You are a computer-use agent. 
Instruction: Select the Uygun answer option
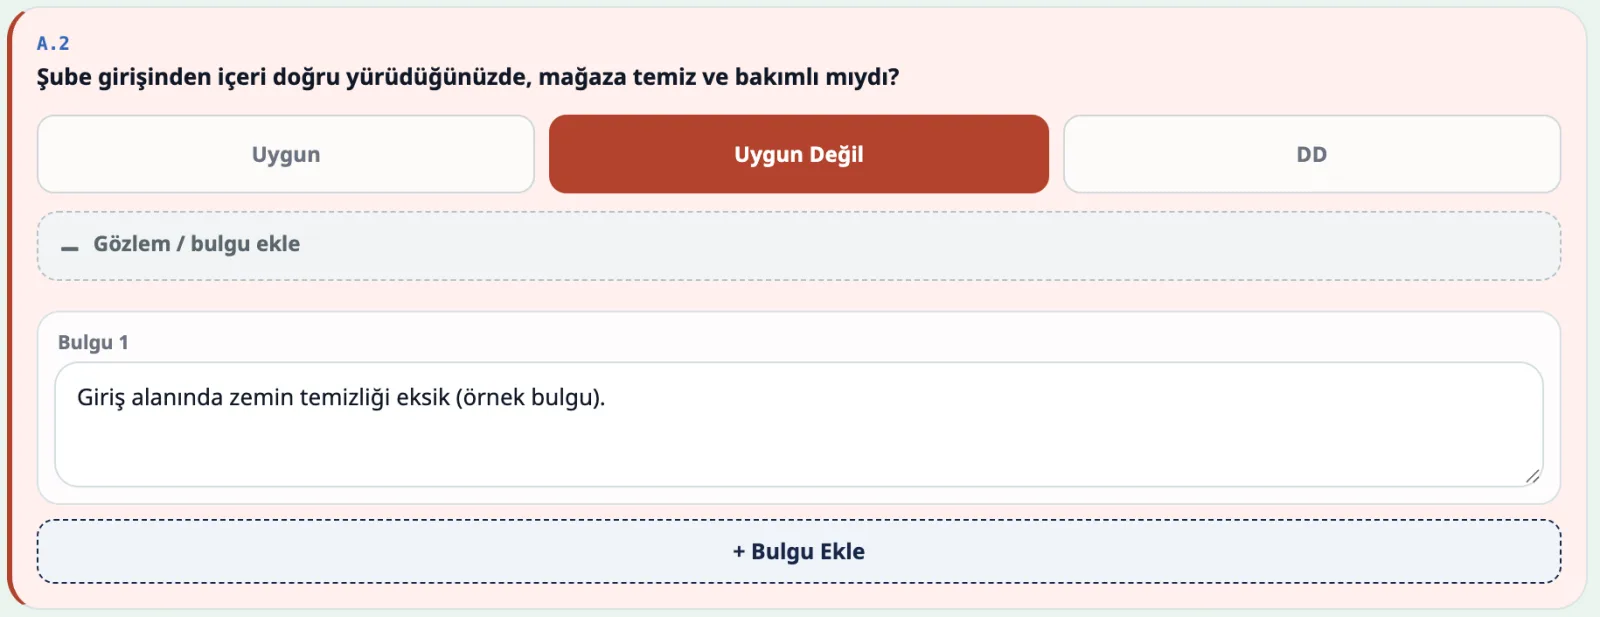point(286,154)
